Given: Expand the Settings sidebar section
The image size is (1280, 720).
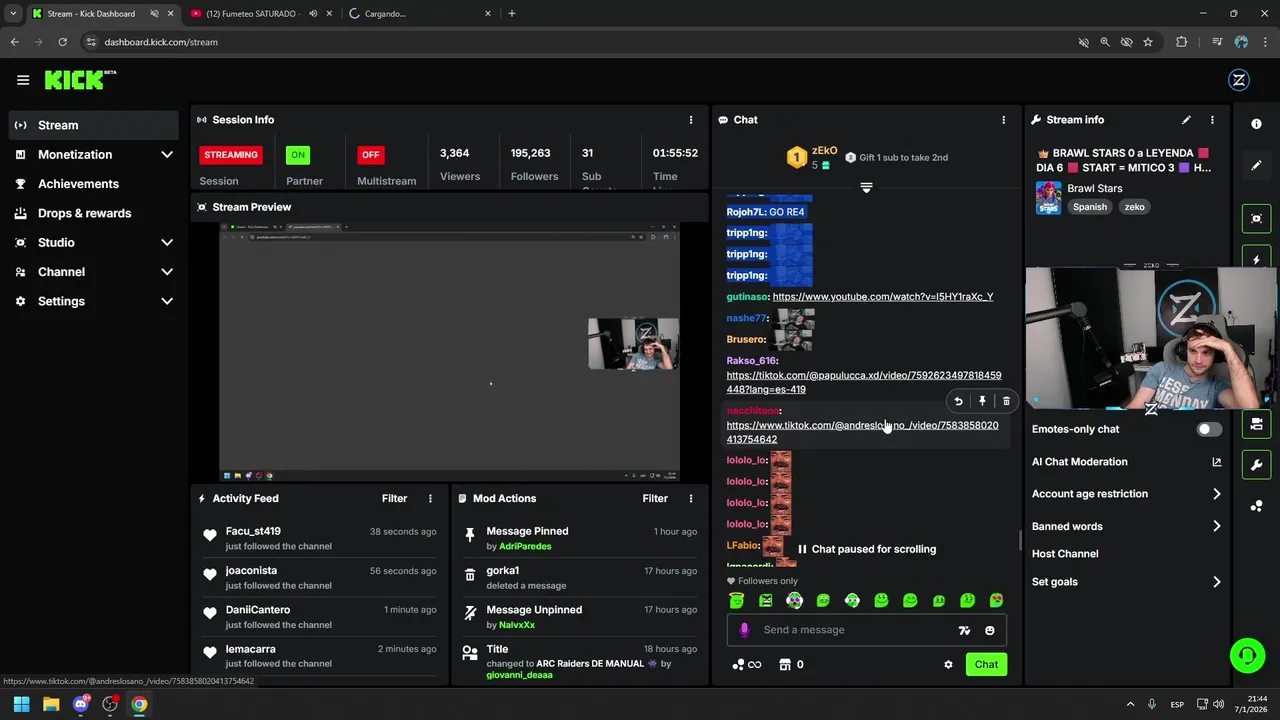Looking at the screenshot, I should tap(167, 301).
